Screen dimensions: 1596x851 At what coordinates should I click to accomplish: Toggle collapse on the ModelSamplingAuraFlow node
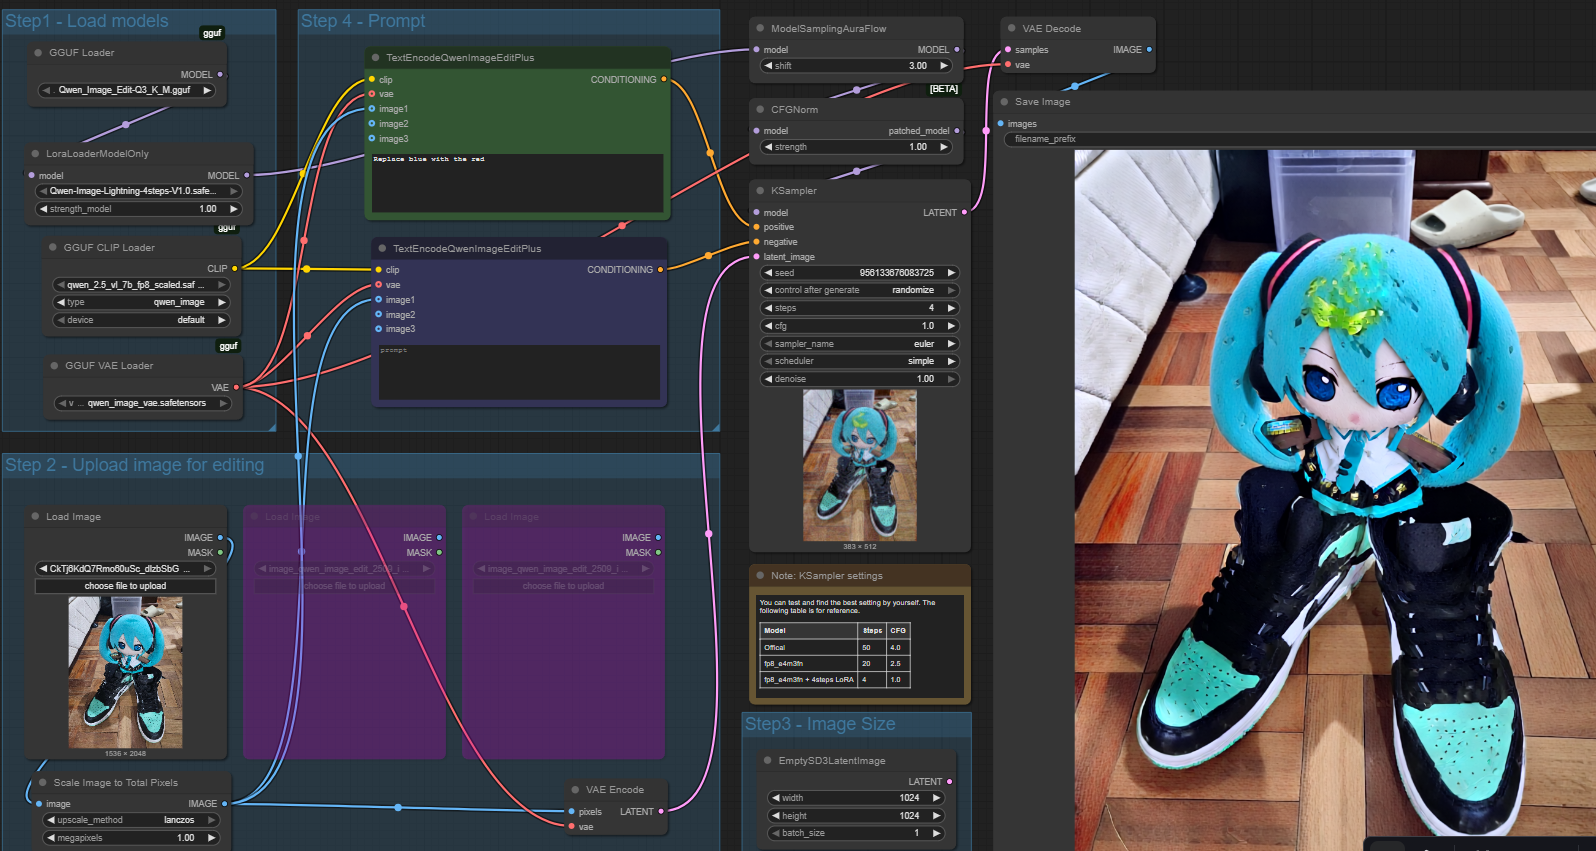pyautogui.click(x=760, y=29)
